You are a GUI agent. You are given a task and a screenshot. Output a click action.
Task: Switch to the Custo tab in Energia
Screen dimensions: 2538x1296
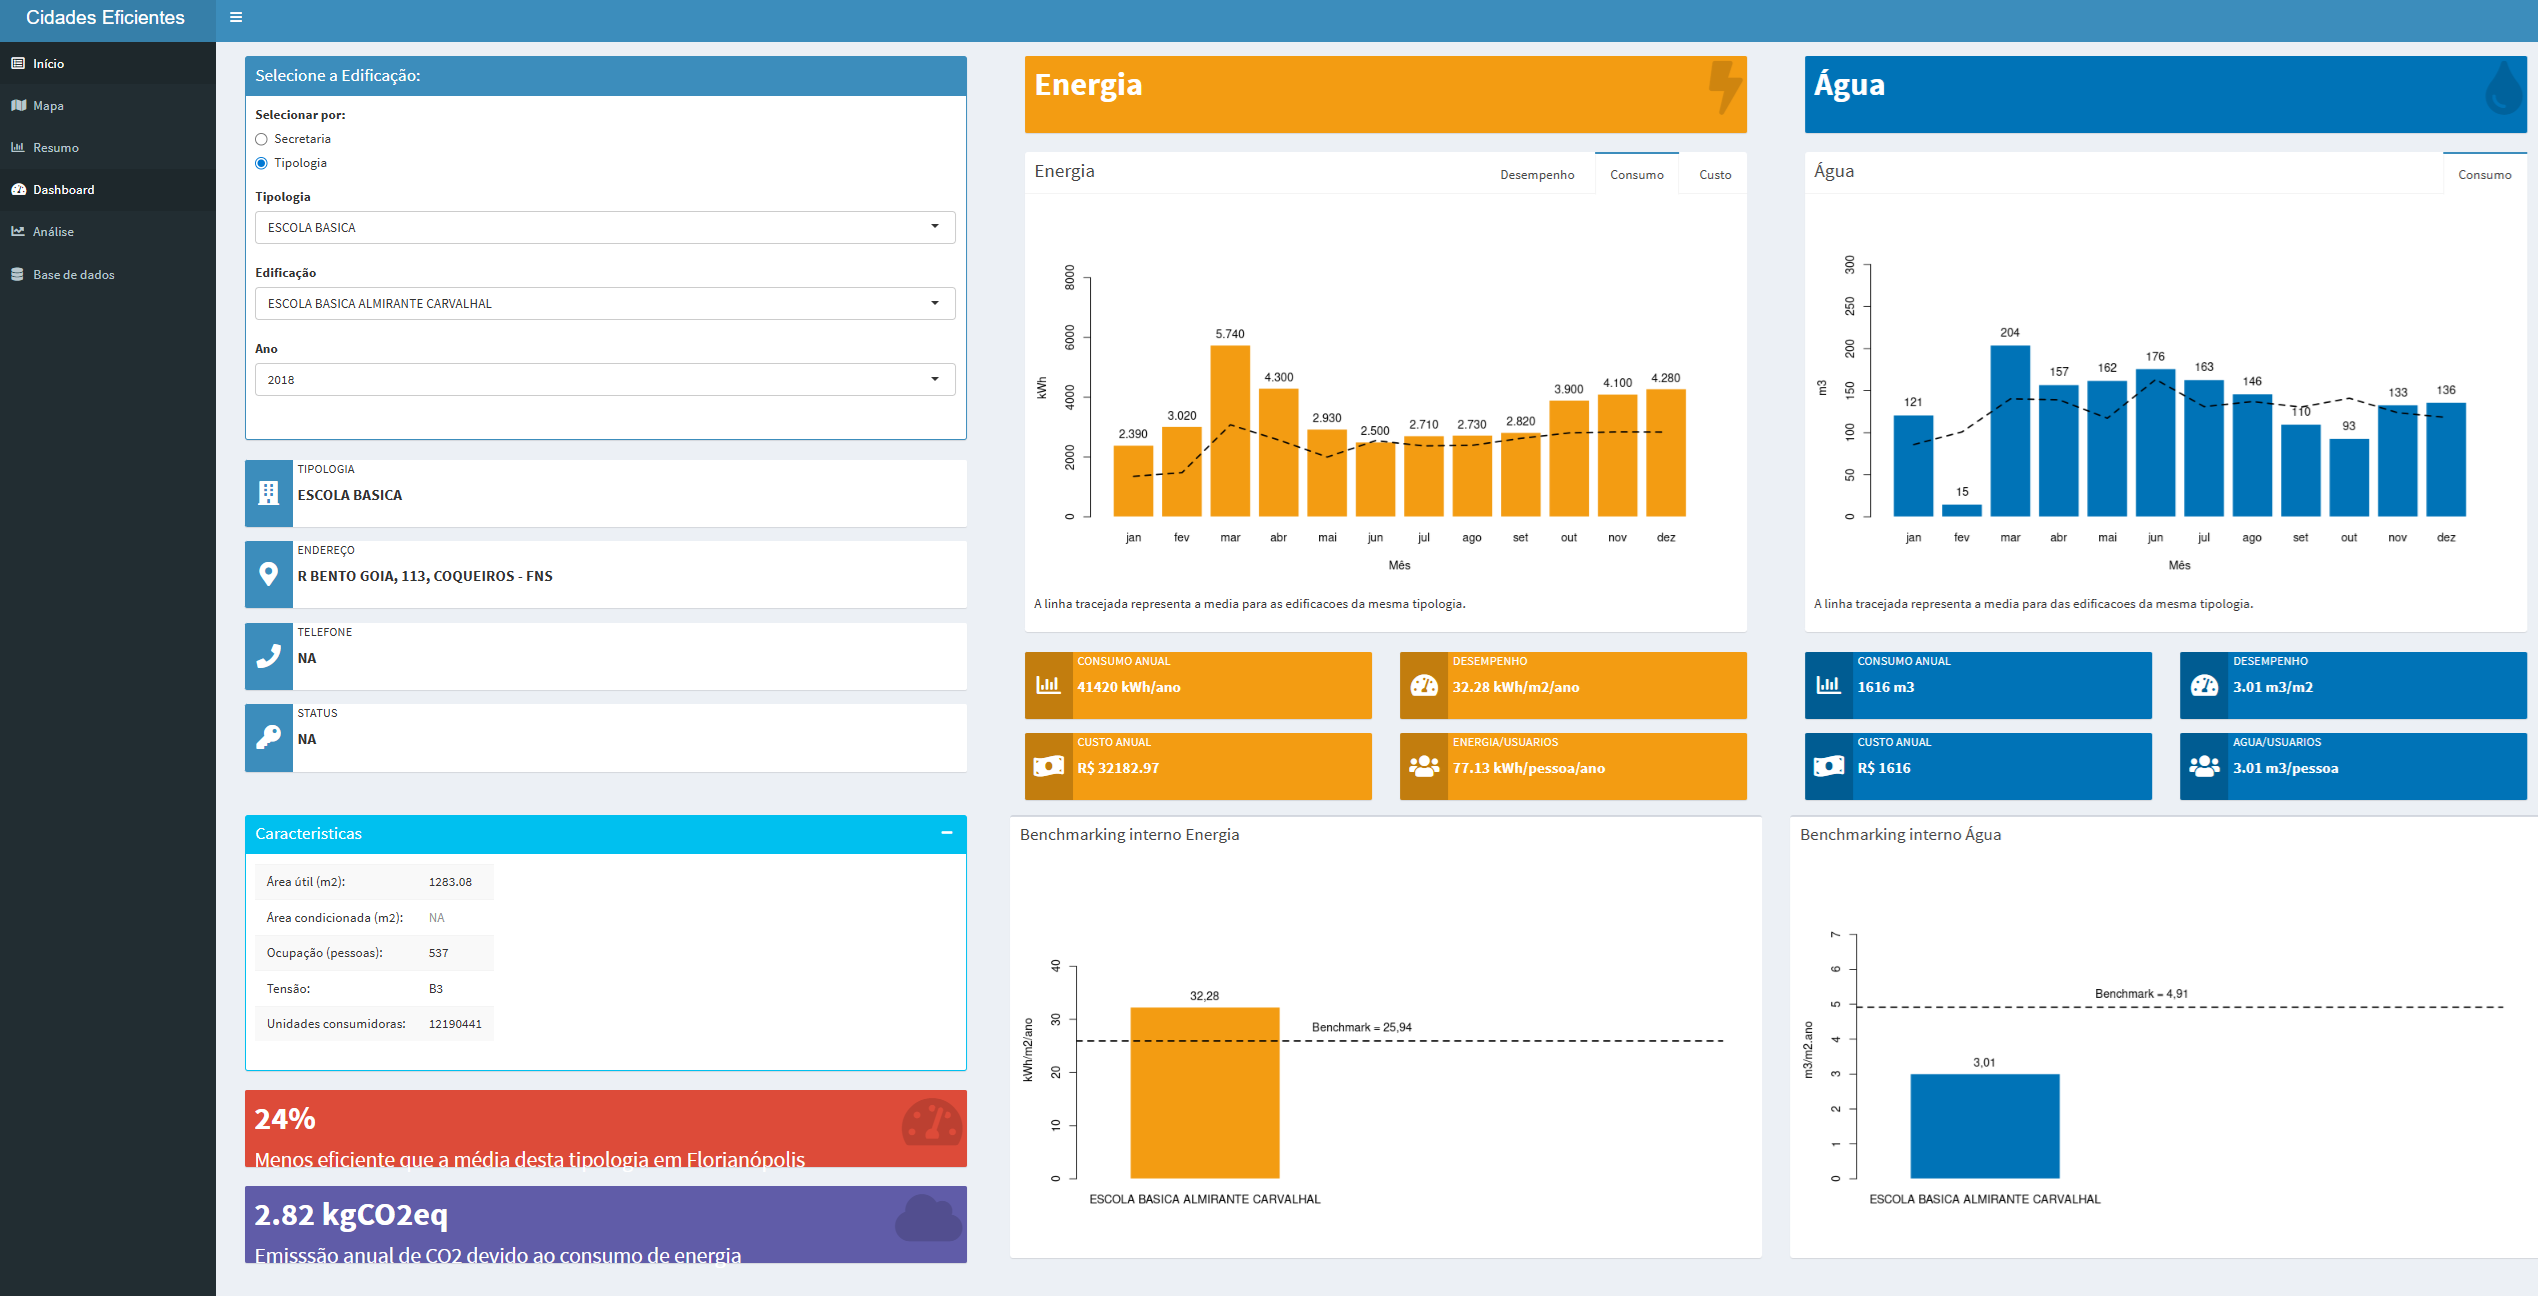click(1714, 175)
